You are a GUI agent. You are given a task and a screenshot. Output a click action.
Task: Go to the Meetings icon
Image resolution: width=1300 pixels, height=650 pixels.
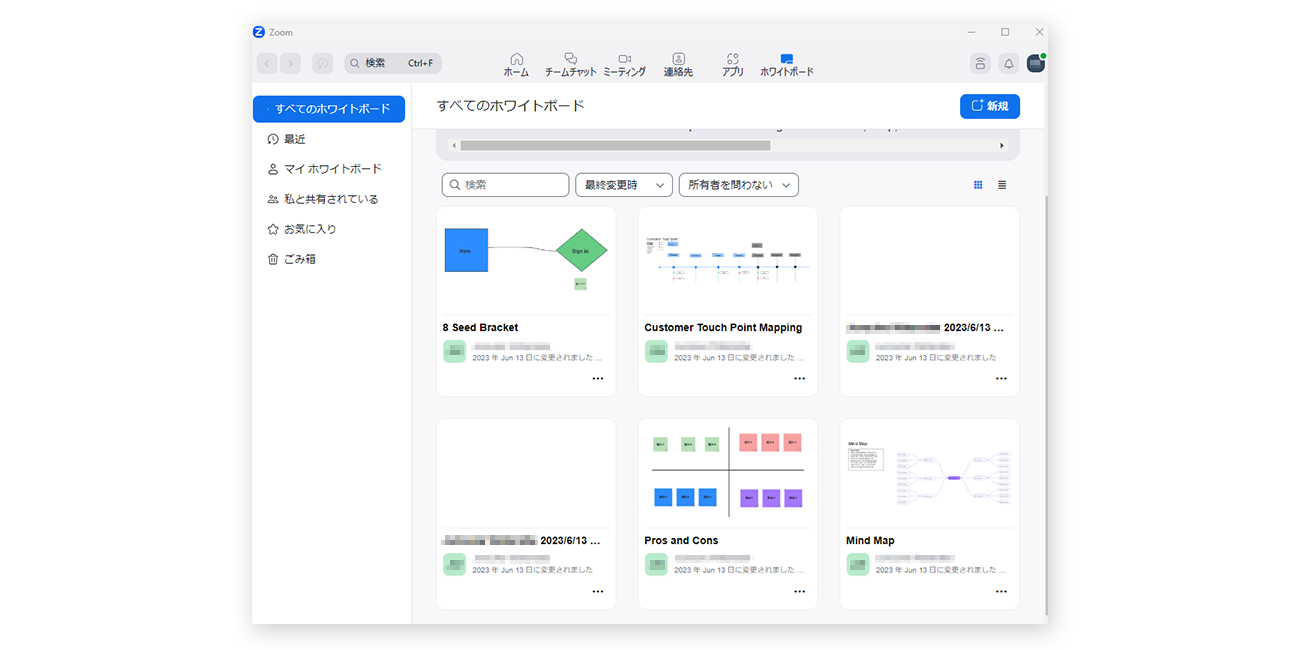(x=624, y=60)
